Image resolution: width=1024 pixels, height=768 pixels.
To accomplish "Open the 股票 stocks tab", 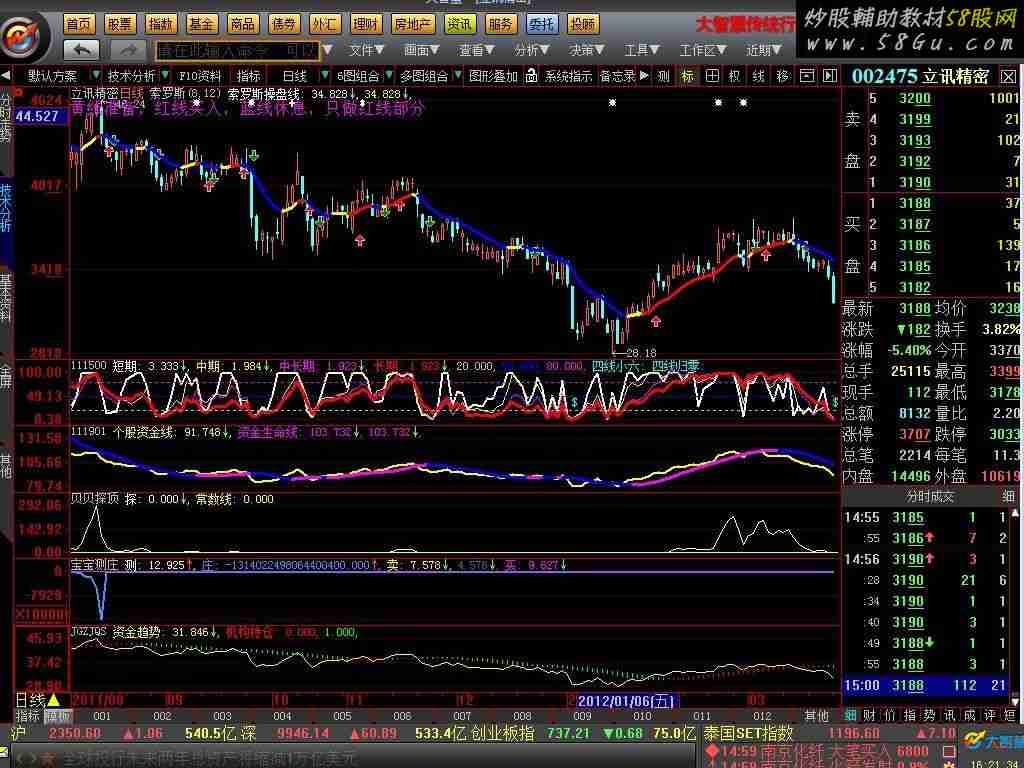I will (120, 25).
